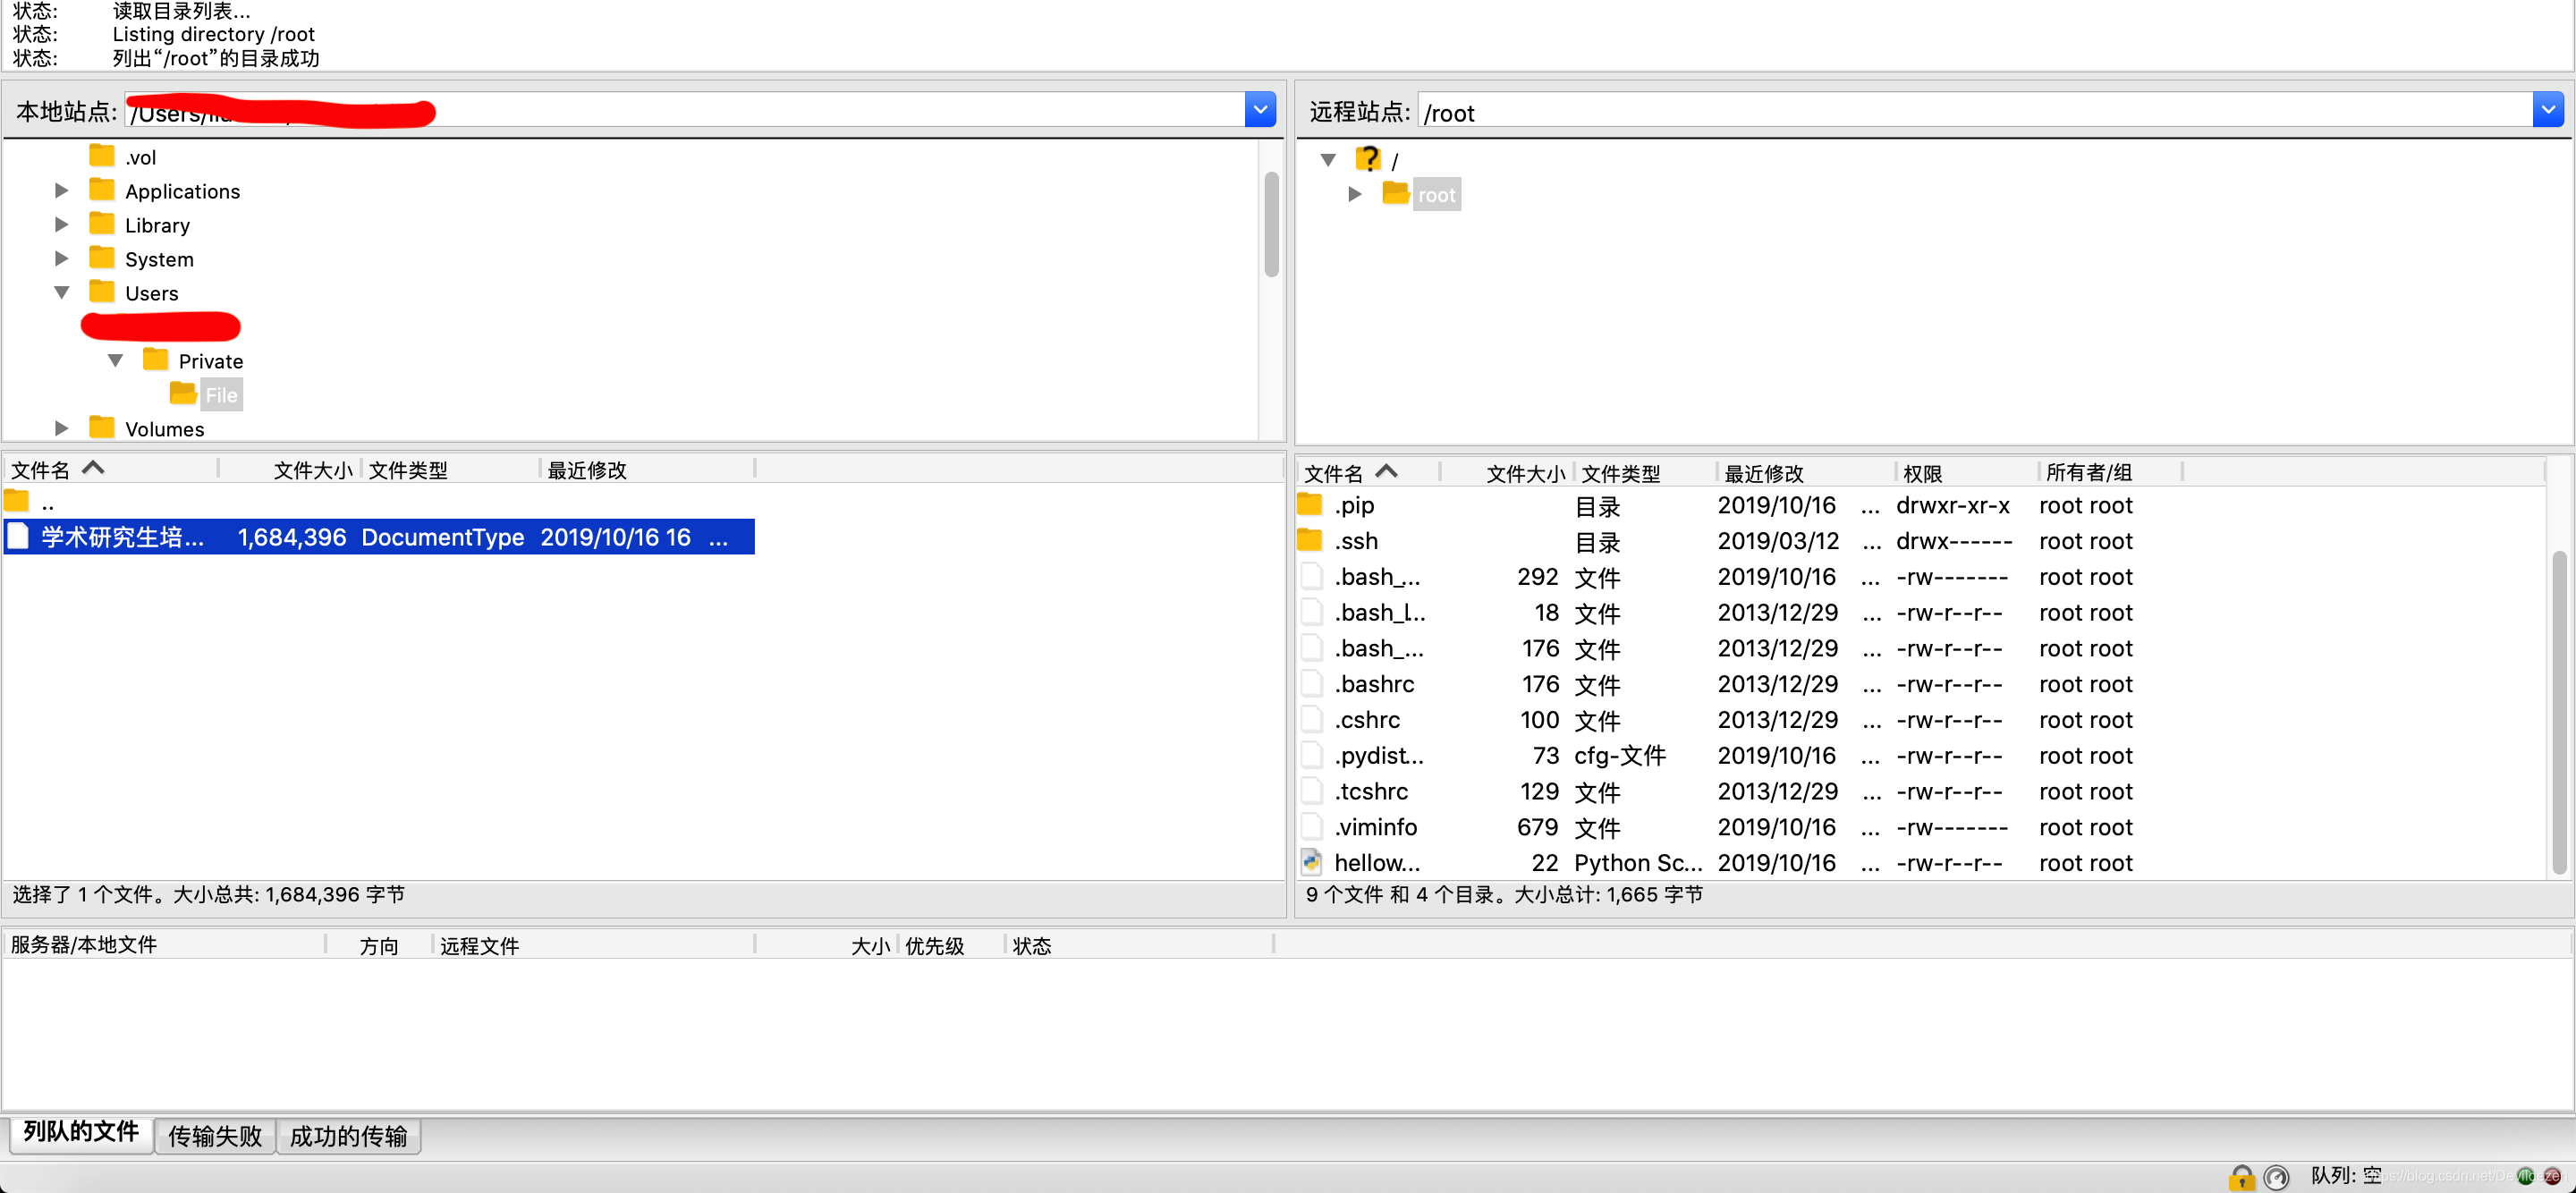Click the lock icon in the status bar

[2242, 1178]
